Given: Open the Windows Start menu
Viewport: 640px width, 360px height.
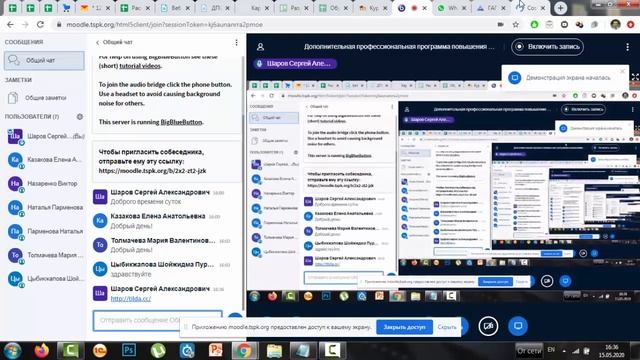Looking at the screenshot, I should pyautogui.click(x=12, y=351).
